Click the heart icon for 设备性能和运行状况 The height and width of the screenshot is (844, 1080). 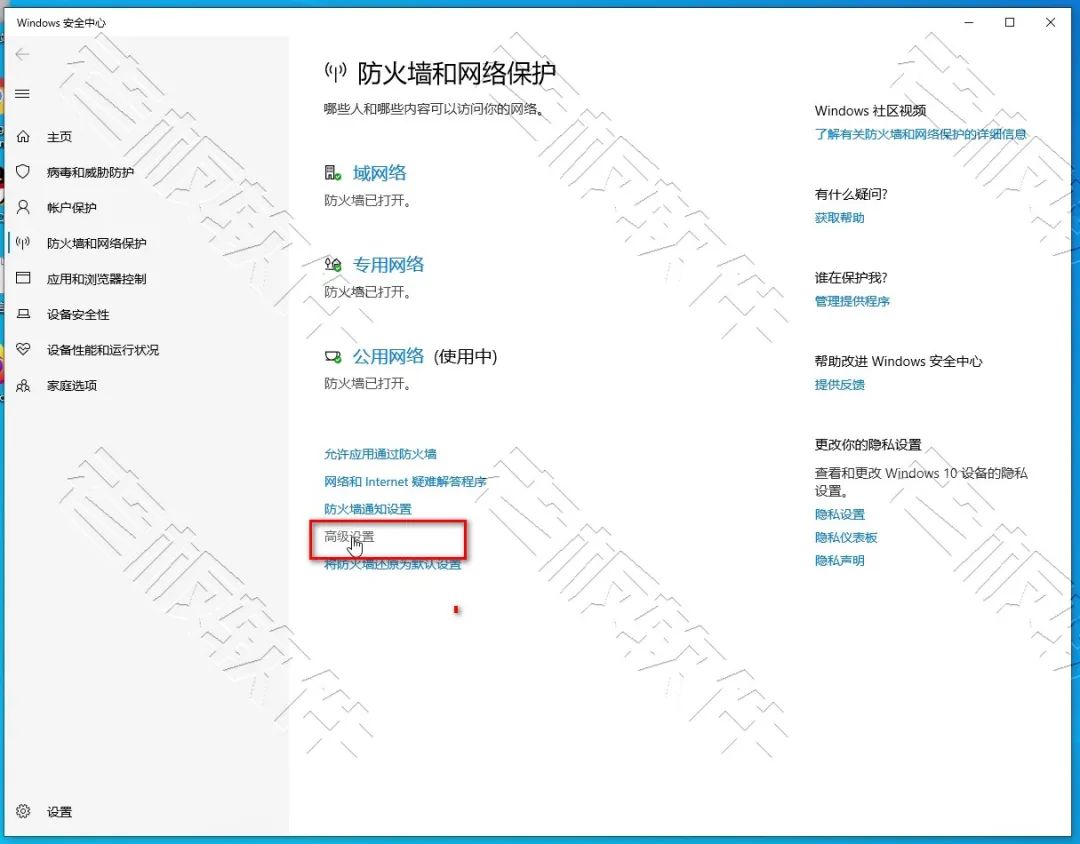click(23, 349)
